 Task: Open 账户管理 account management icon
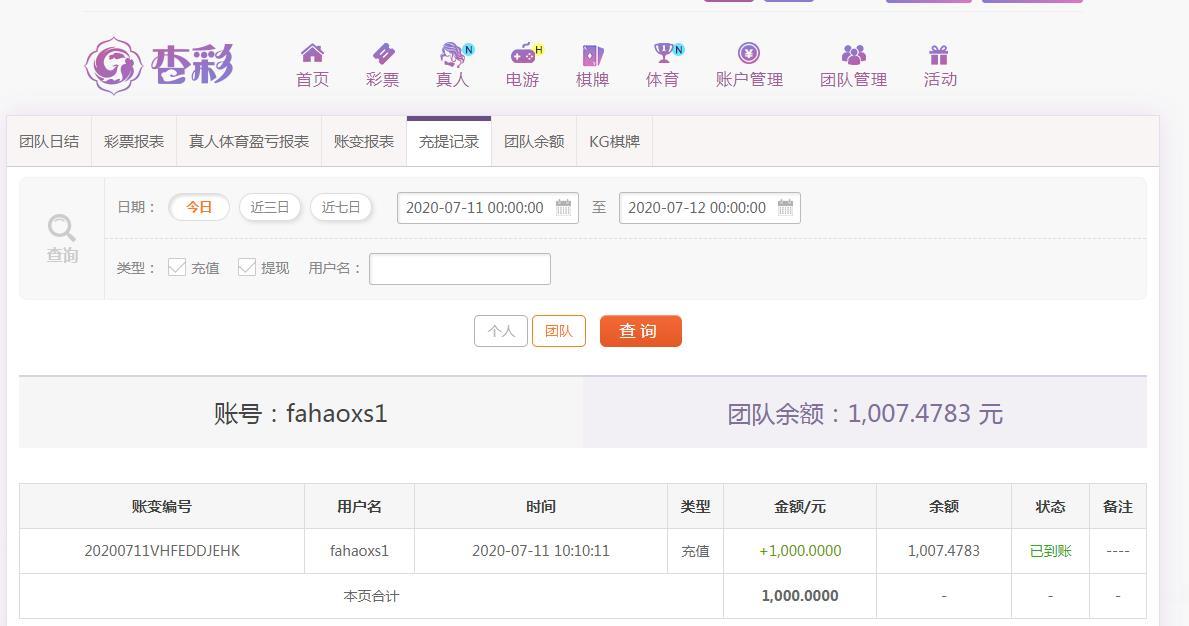tap(748, 53)
